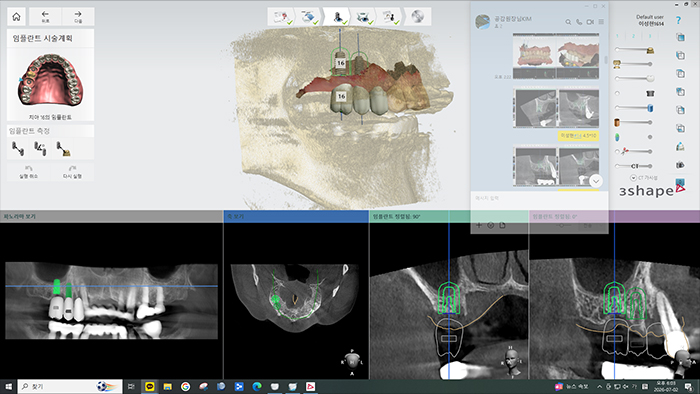Open the first workflow step tab
Screen dimensions: 700x394
282,17
